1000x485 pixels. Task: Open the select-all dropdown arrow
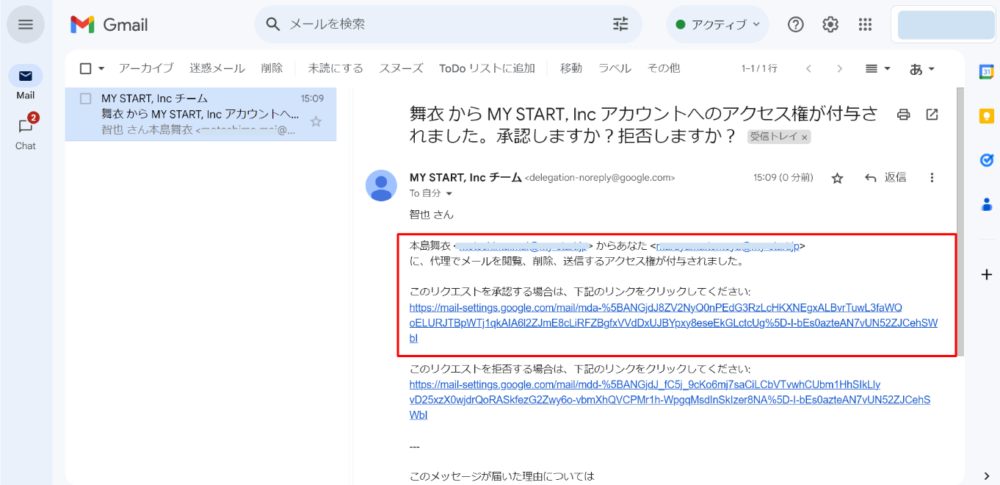(101, 68)
